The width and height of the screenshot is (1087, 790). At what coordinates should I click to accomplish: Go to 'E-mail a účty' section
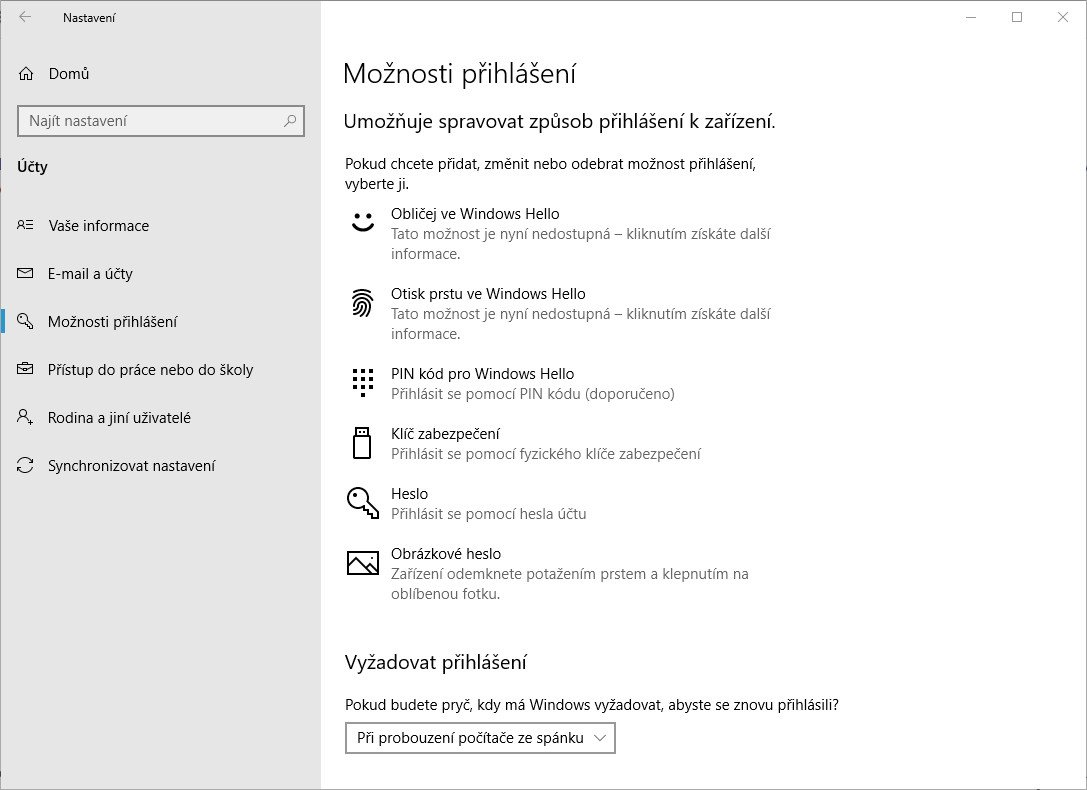click(90, 274)
